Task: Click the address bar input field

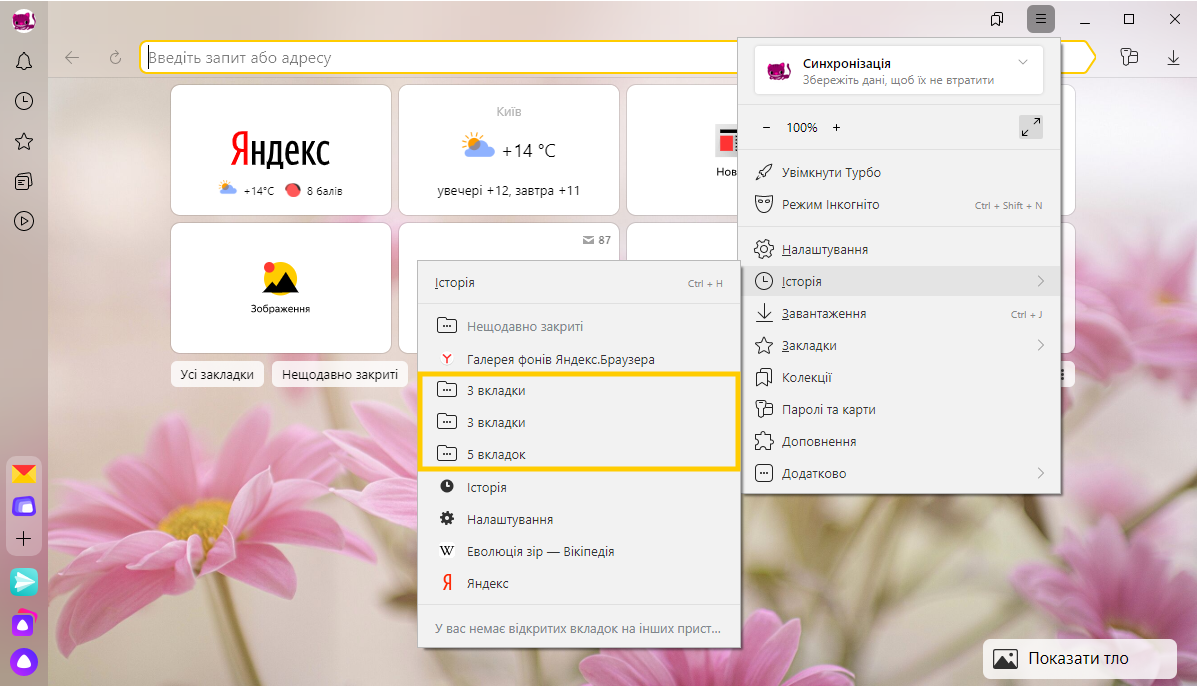Action: click(439, 57)
